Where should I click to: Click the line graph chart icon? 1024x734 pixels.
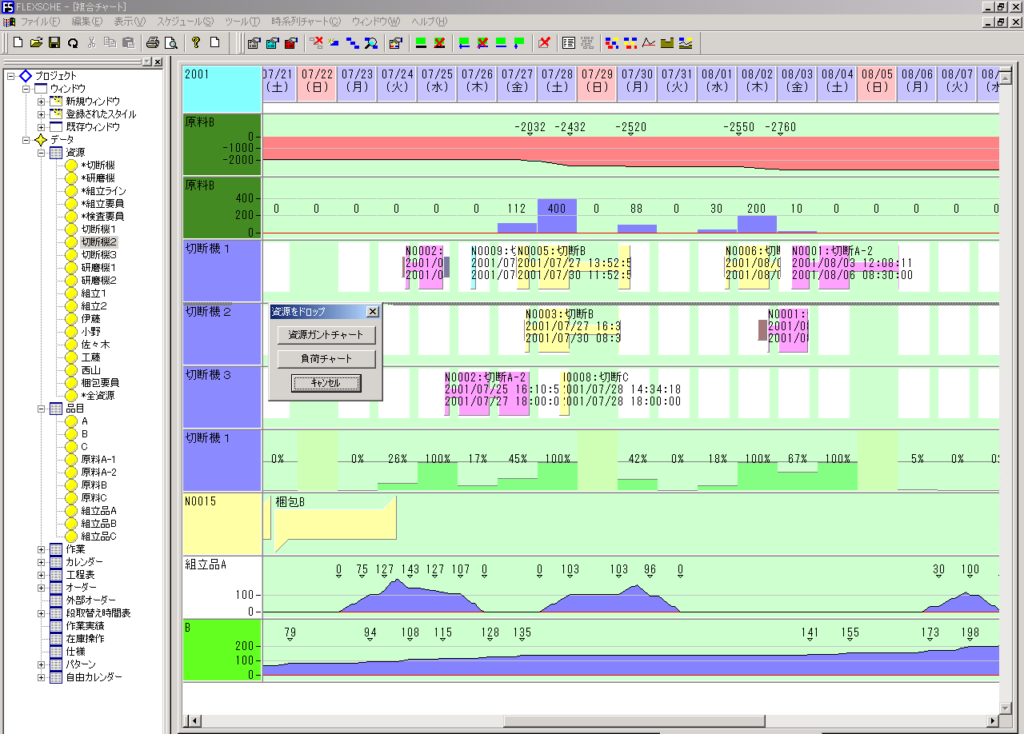click(648, 43)
